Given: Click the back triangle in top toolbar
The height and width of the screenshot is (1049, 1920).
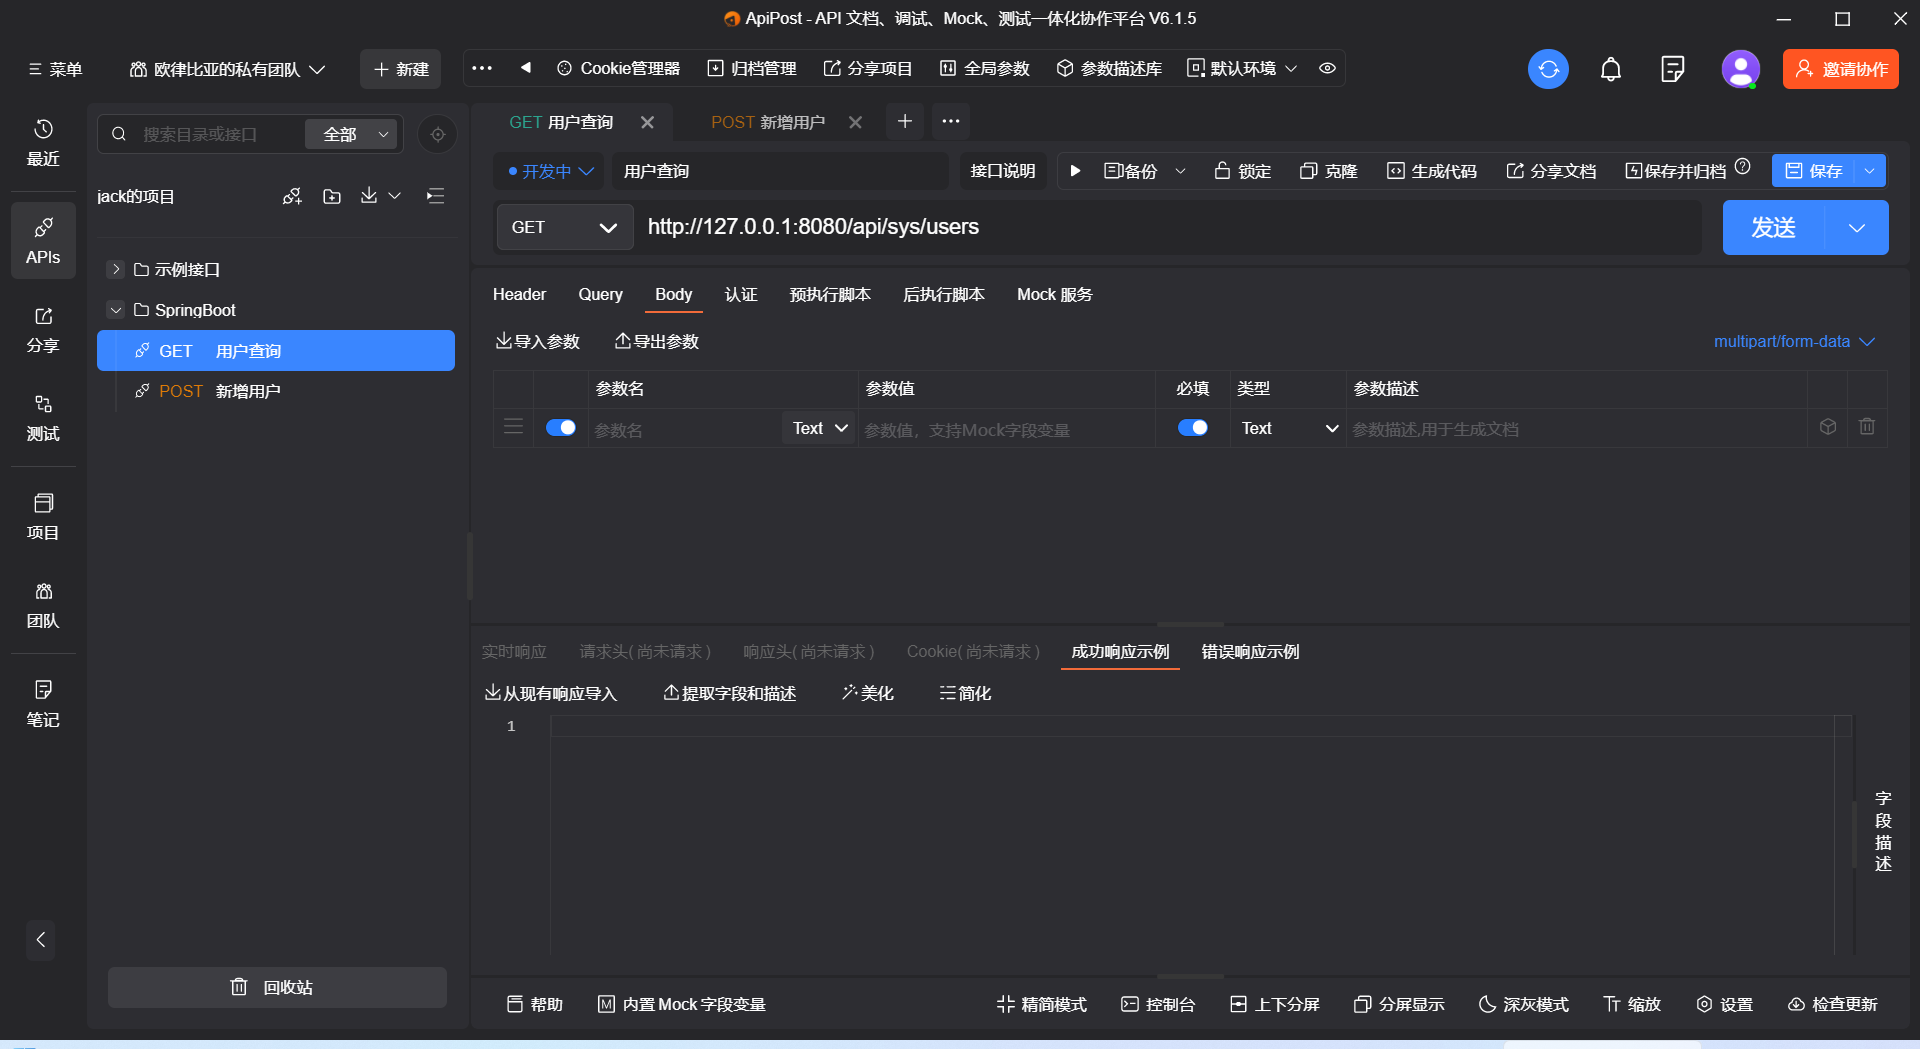Looking at the screenshot, I should coord(526,68).
